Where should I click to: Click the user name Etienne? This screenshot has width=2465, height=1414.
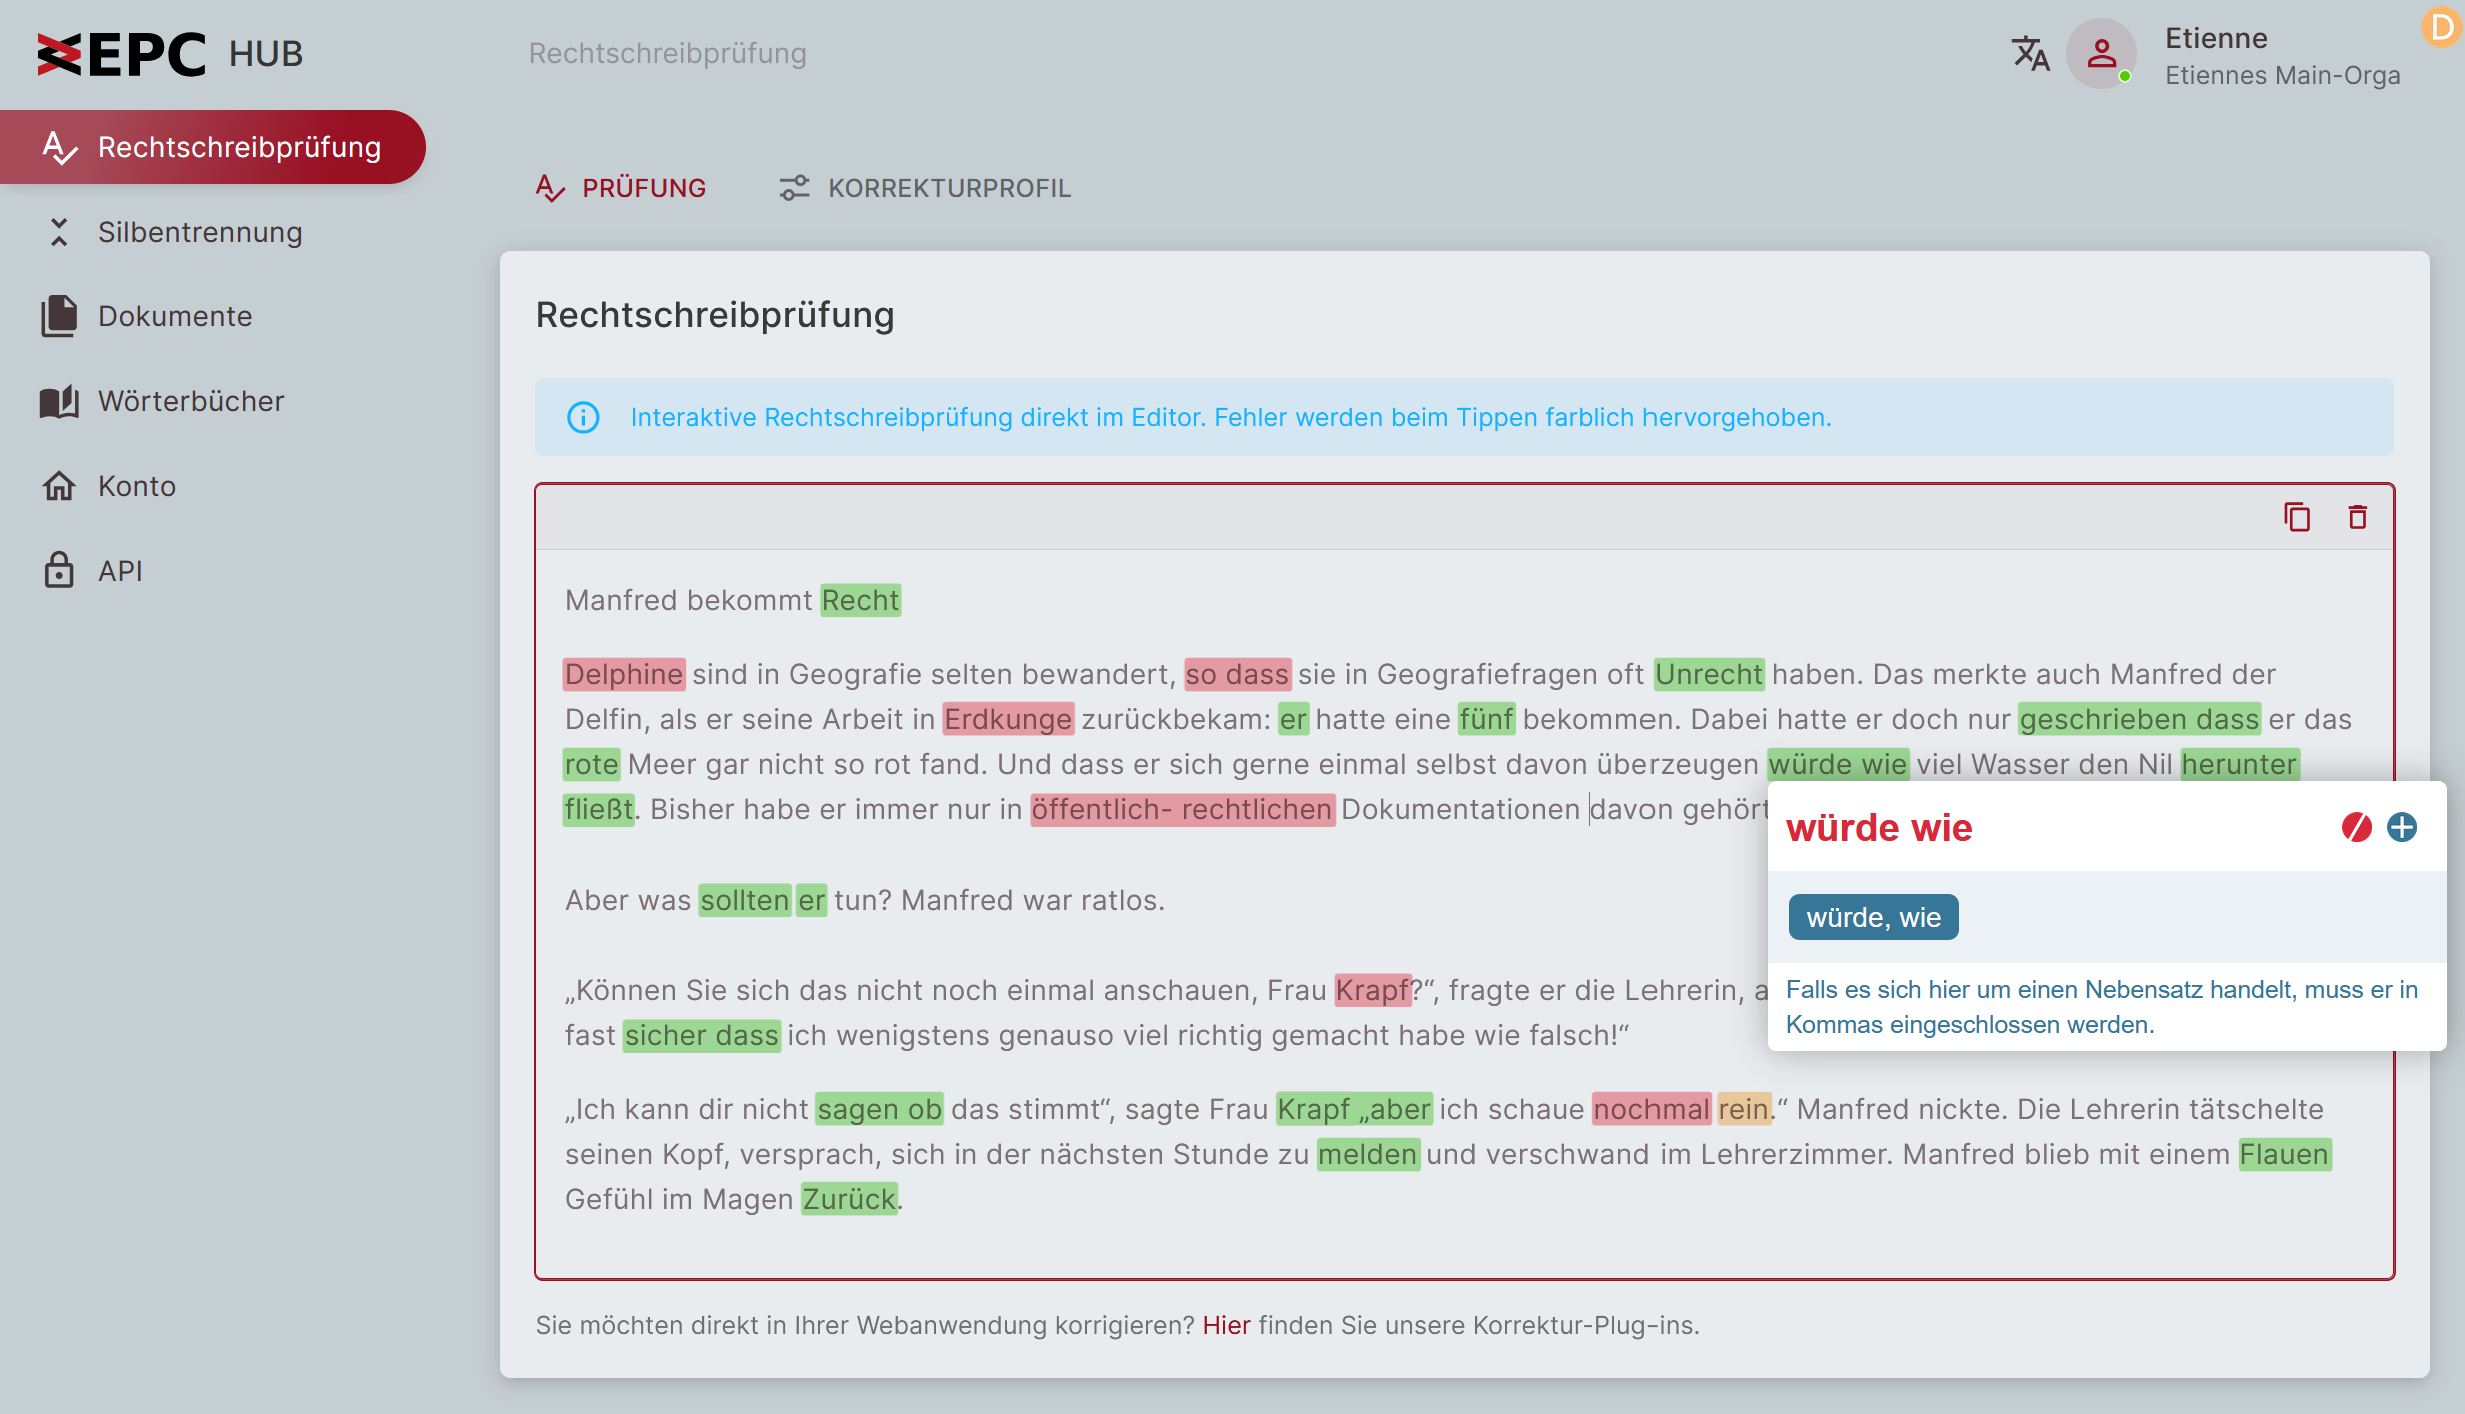pos(2216,38)
